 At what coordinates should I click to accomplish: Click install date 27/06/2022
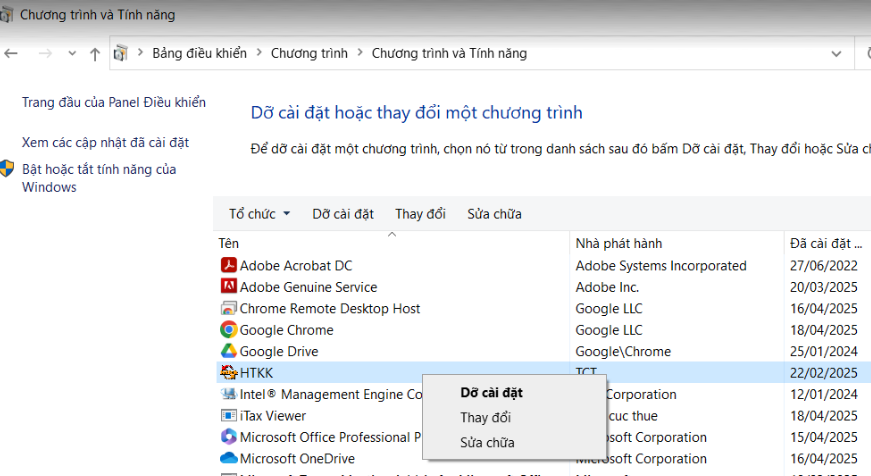click(x=824, y=265)
